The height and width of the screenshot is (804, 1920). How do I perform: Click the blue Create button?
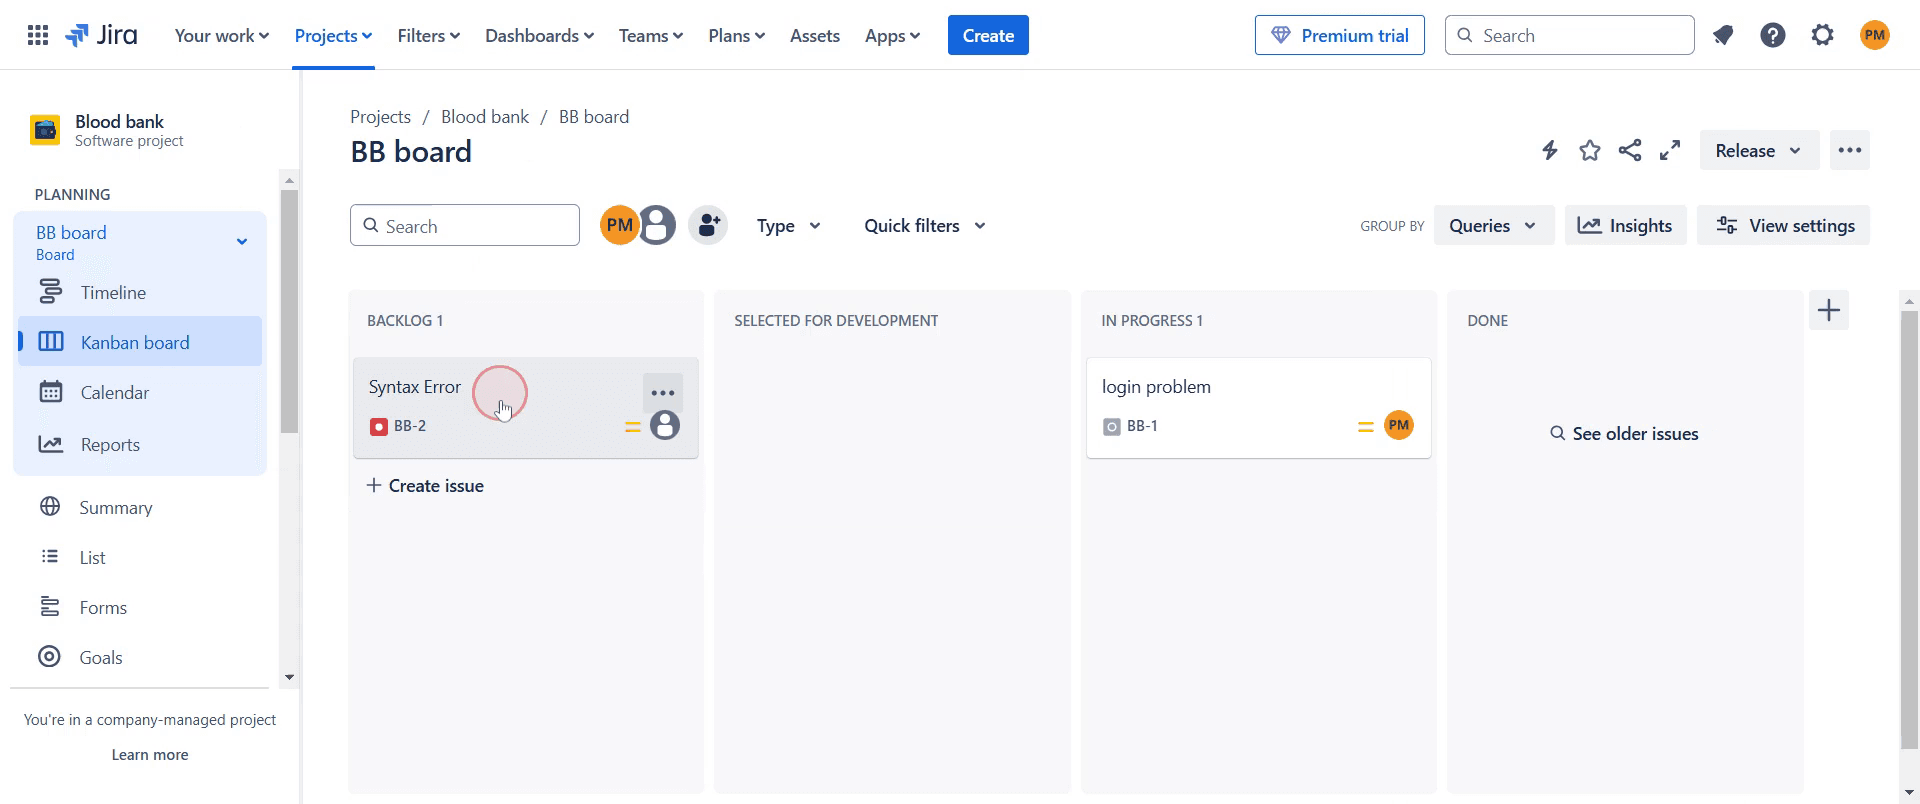click(988, 36)
